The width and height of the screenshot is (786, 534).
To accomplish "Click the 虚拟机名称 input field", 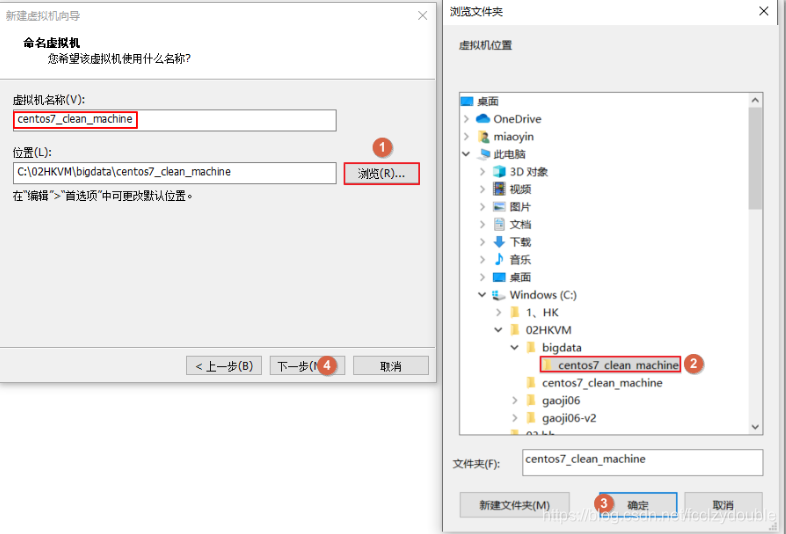I will (174, 120).
